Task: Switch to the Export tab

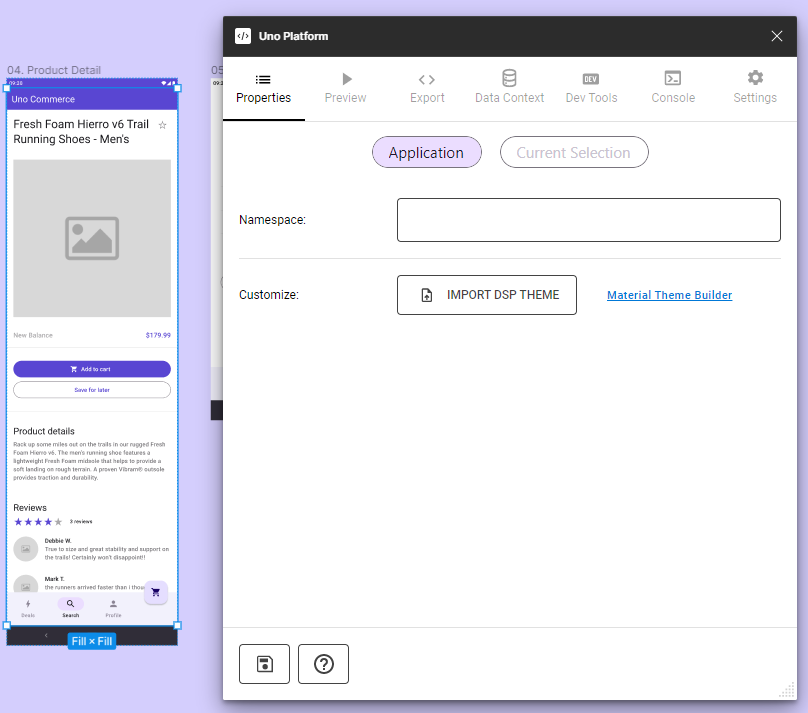Action: (x=427, y=88)
